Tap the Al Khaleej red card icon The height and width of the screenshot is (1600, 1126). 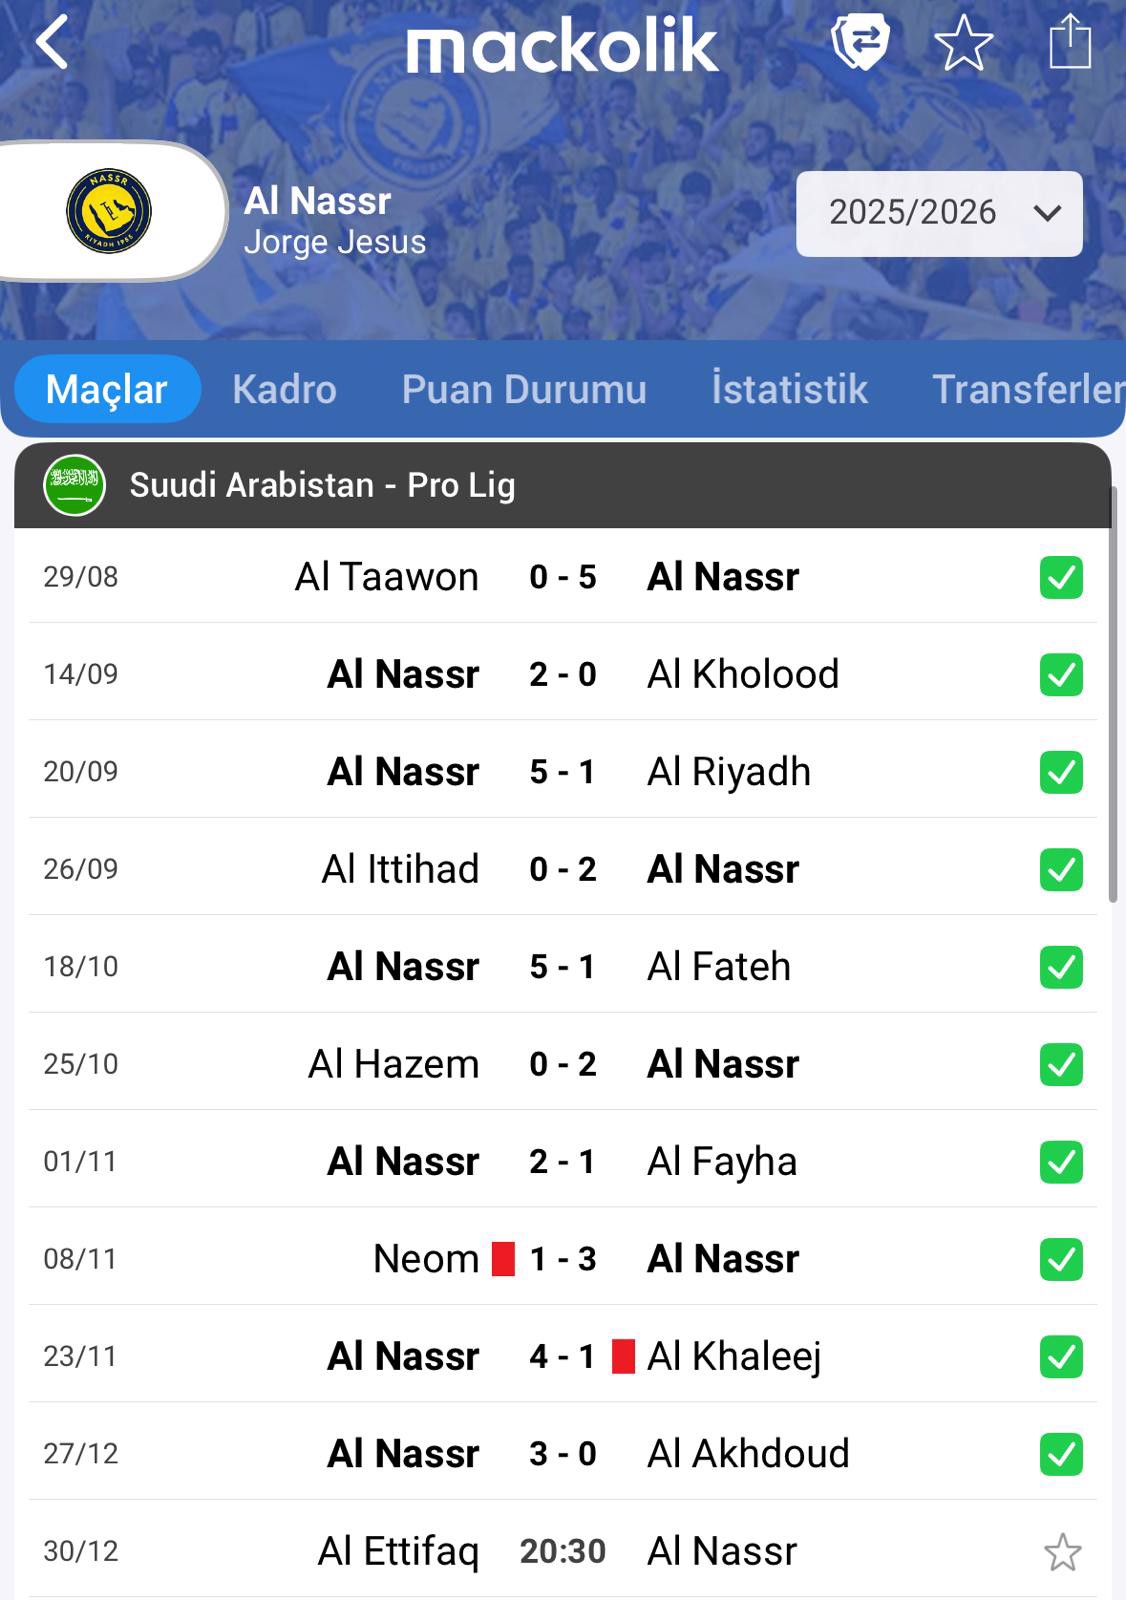623,1356
